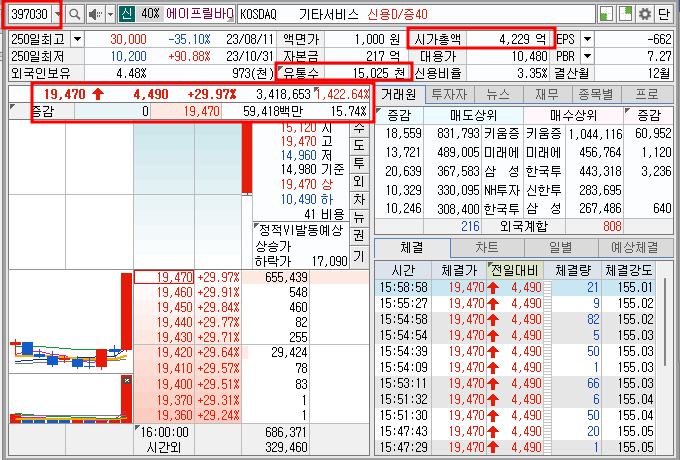
Task: Click the 하락가 17,090 value
Action: click(330, 261)
